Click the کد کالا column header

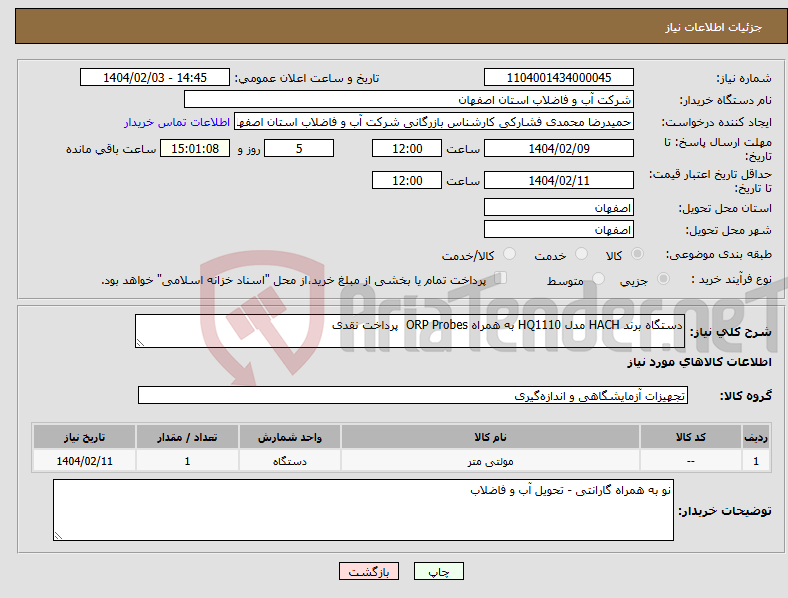691,437
